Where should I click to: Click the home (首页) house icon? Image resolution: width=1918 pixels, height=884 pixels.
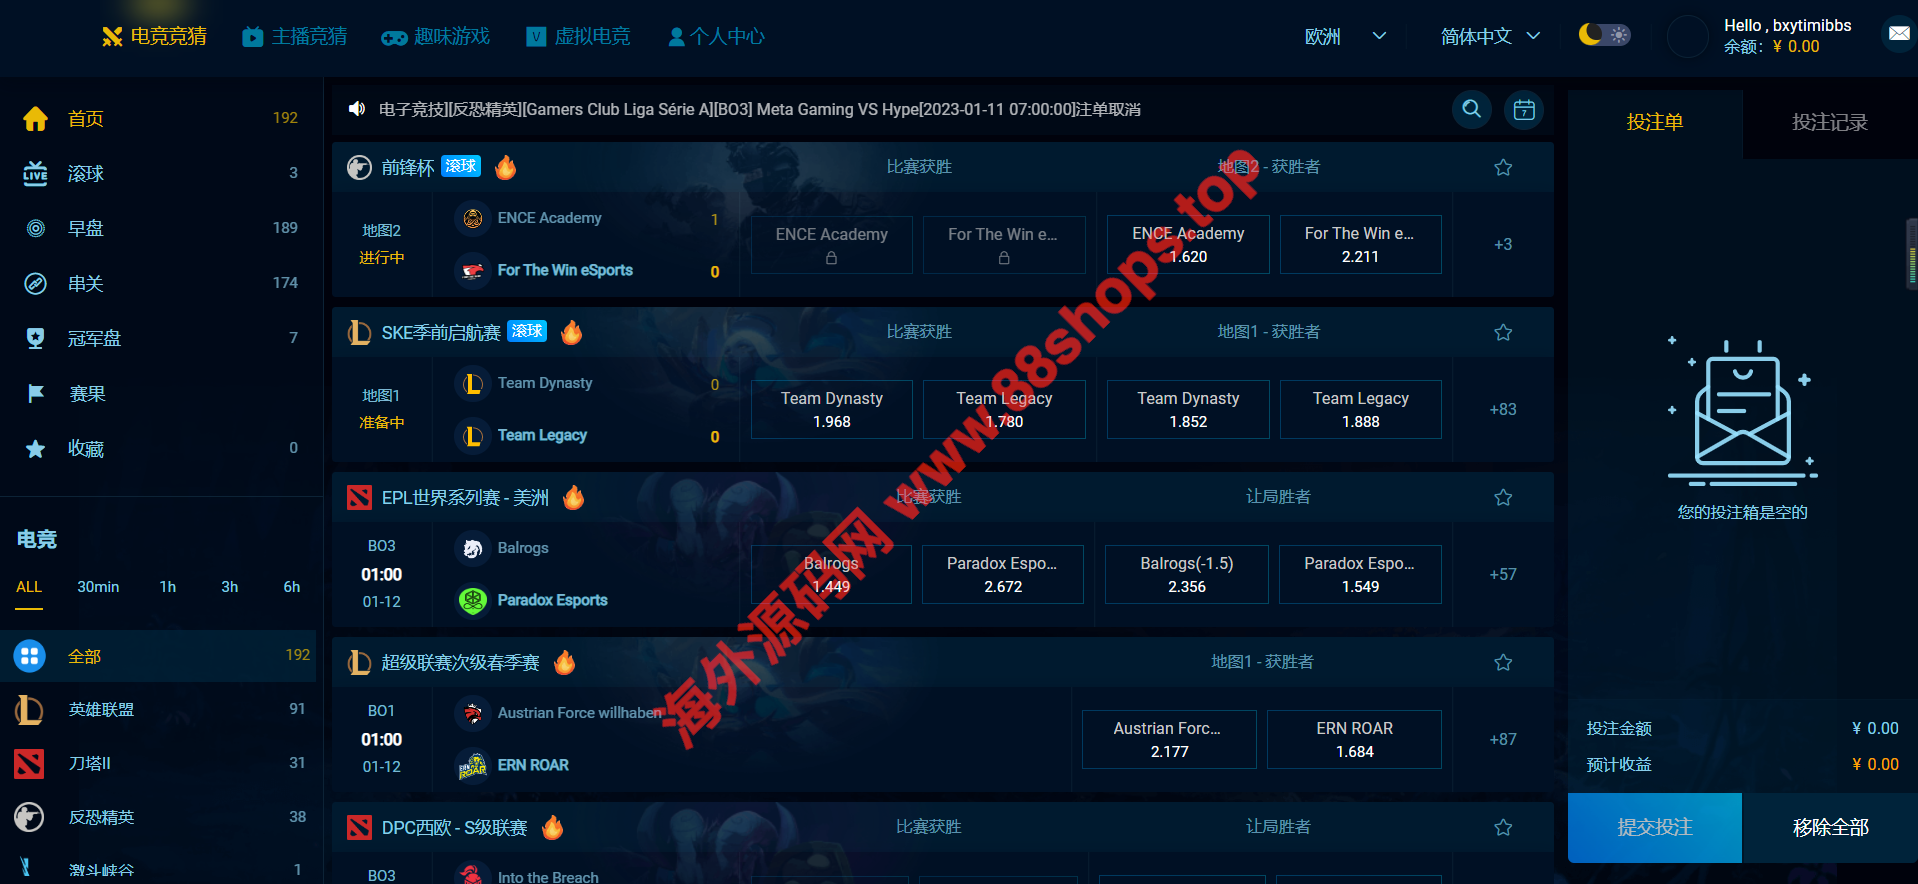click(x=35, y=119)
